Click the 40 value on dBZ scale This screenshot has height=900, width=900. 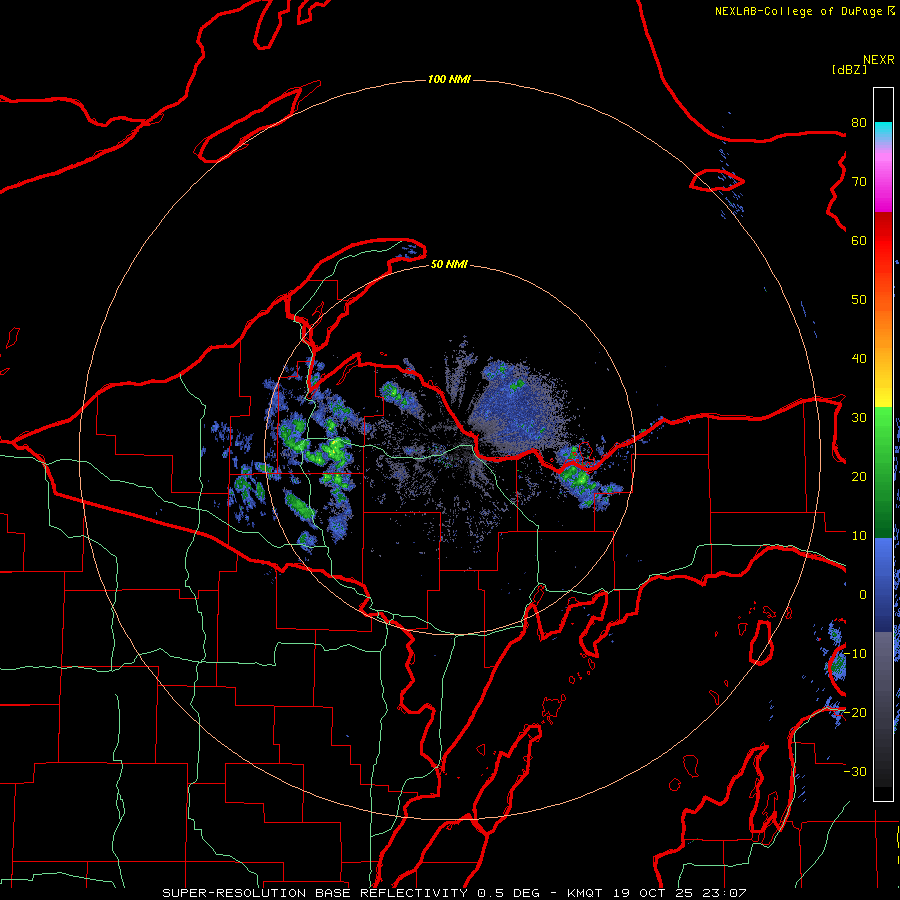point(859,358)
